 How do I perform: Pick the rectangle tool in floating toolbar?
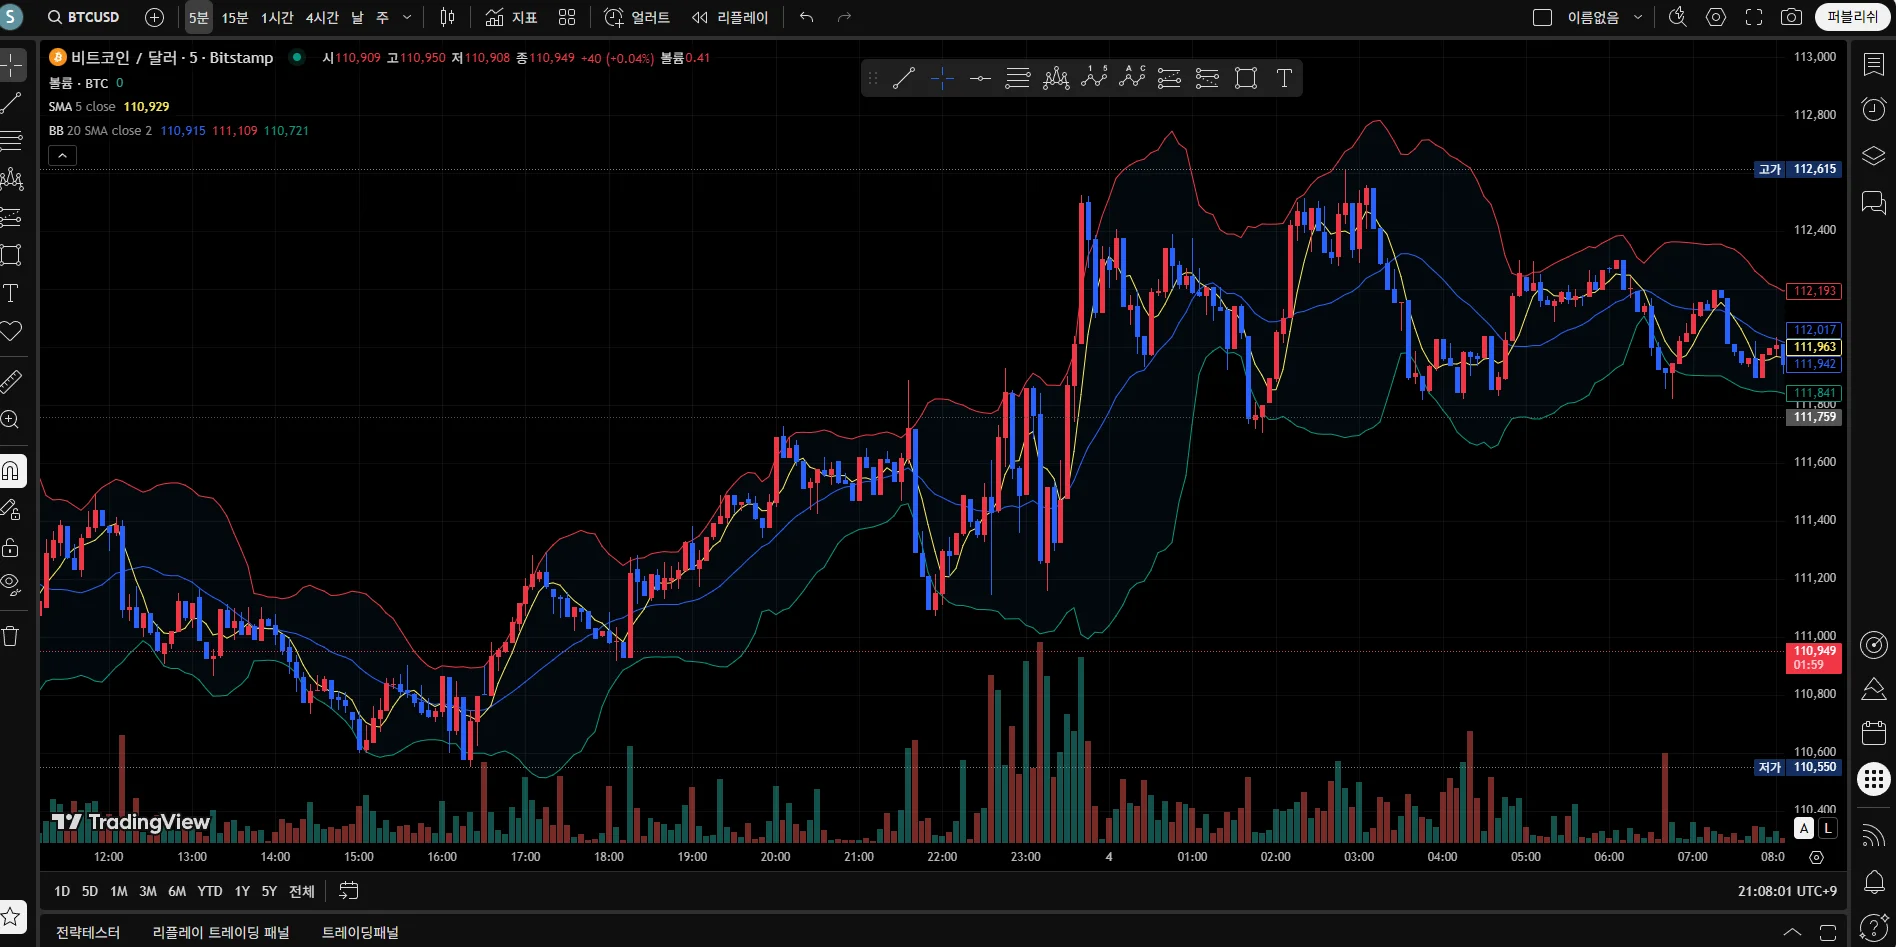coord(1246,78)
